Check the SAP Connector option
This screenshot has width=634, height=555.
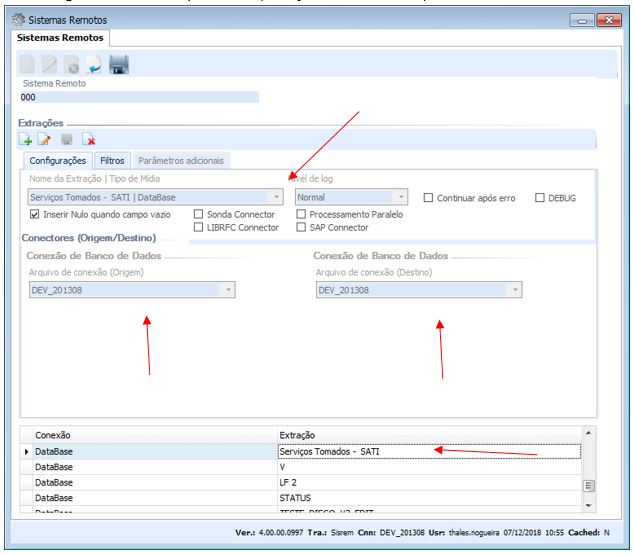[x=301, y=227]
